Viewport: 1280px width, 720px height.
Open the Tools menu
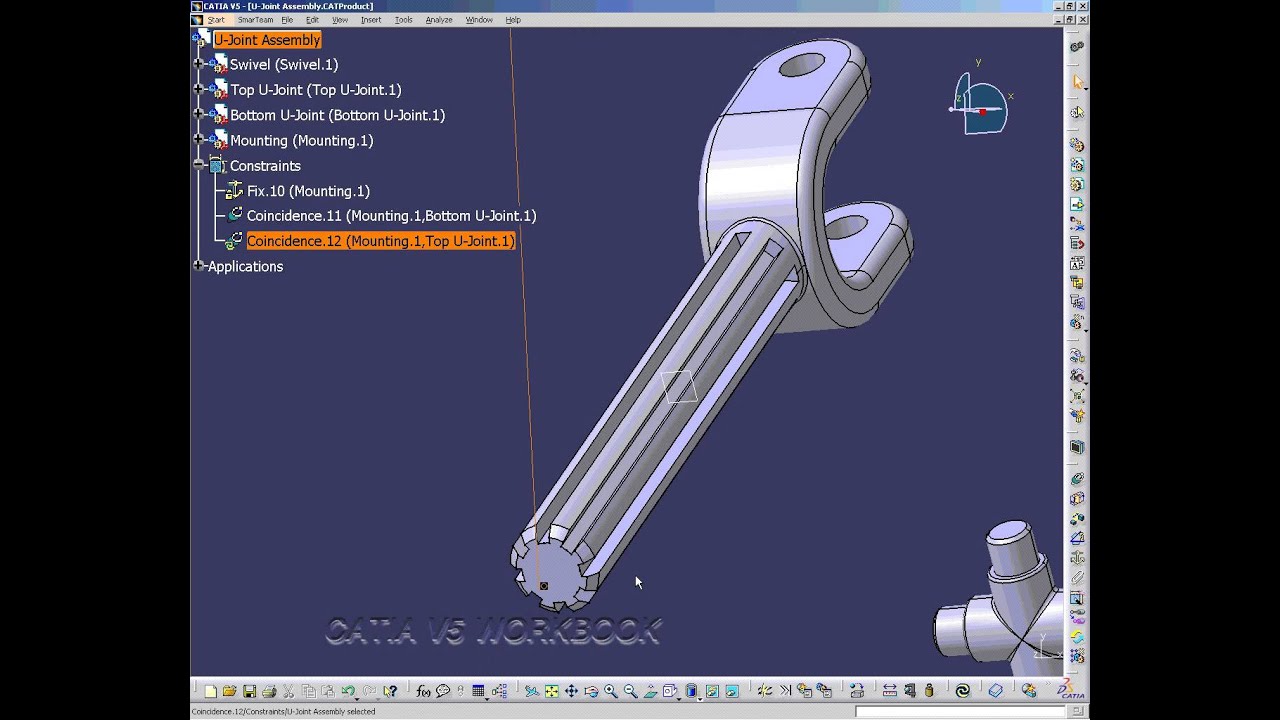(403, 20)
